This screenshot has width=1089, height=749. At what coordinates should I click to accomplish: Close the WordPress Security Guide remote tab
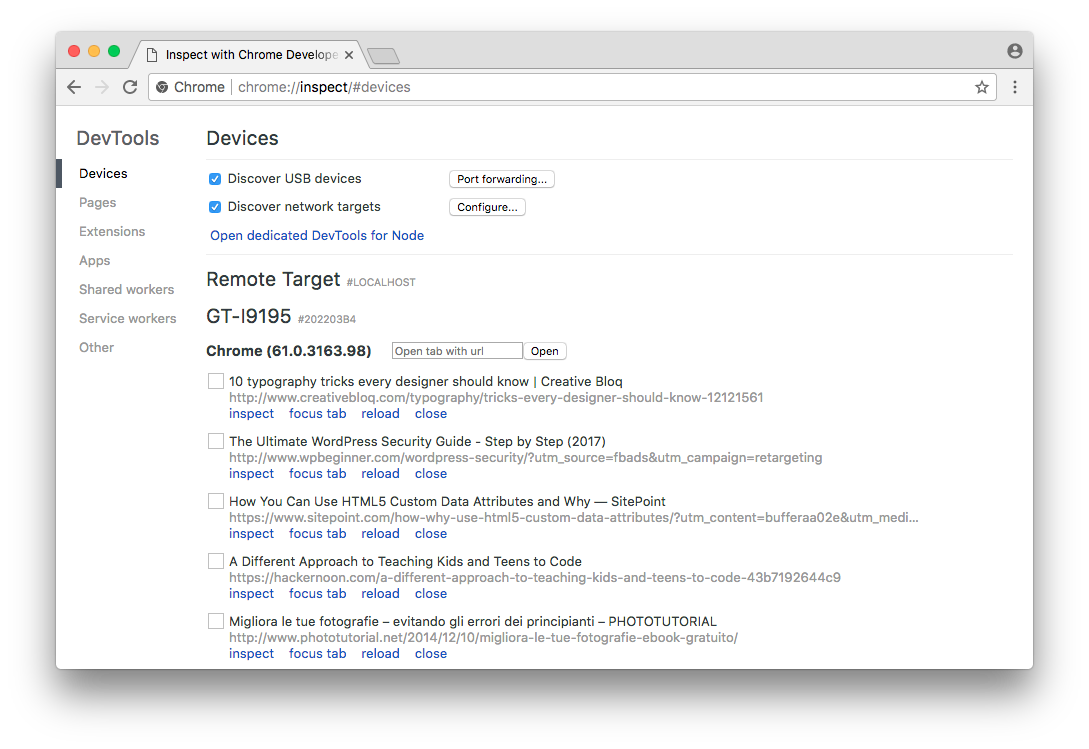pyautogui.click(x=431, y=473)
